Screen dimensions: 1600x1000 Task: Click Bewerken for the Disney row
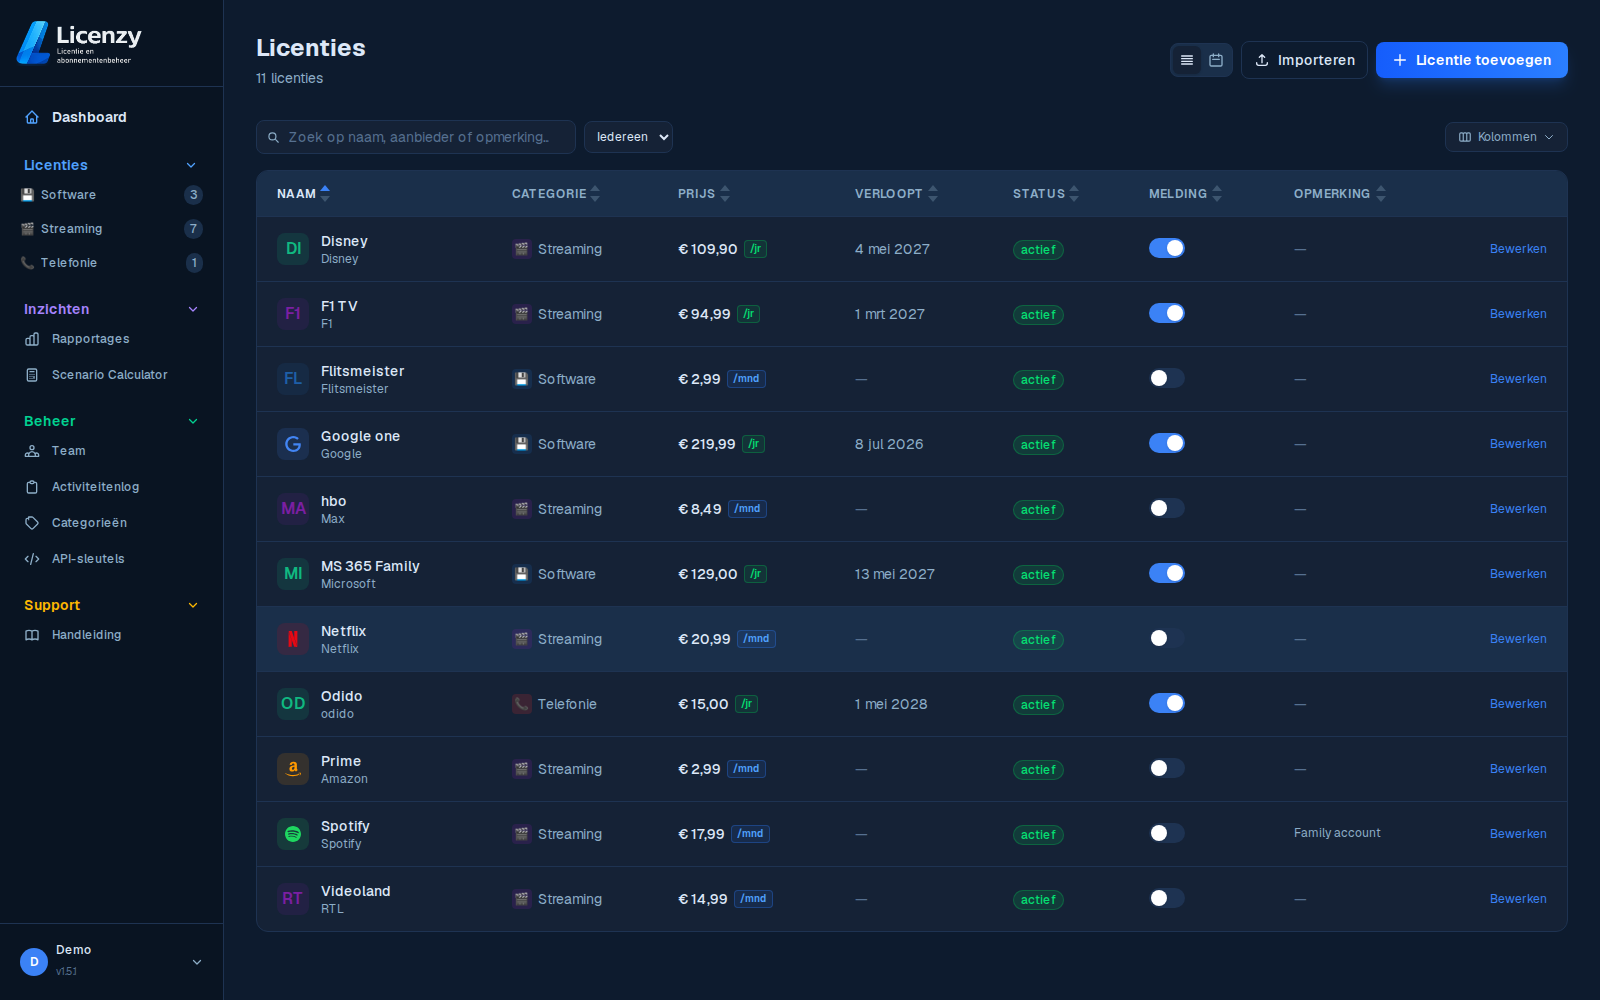(1518, 249)
